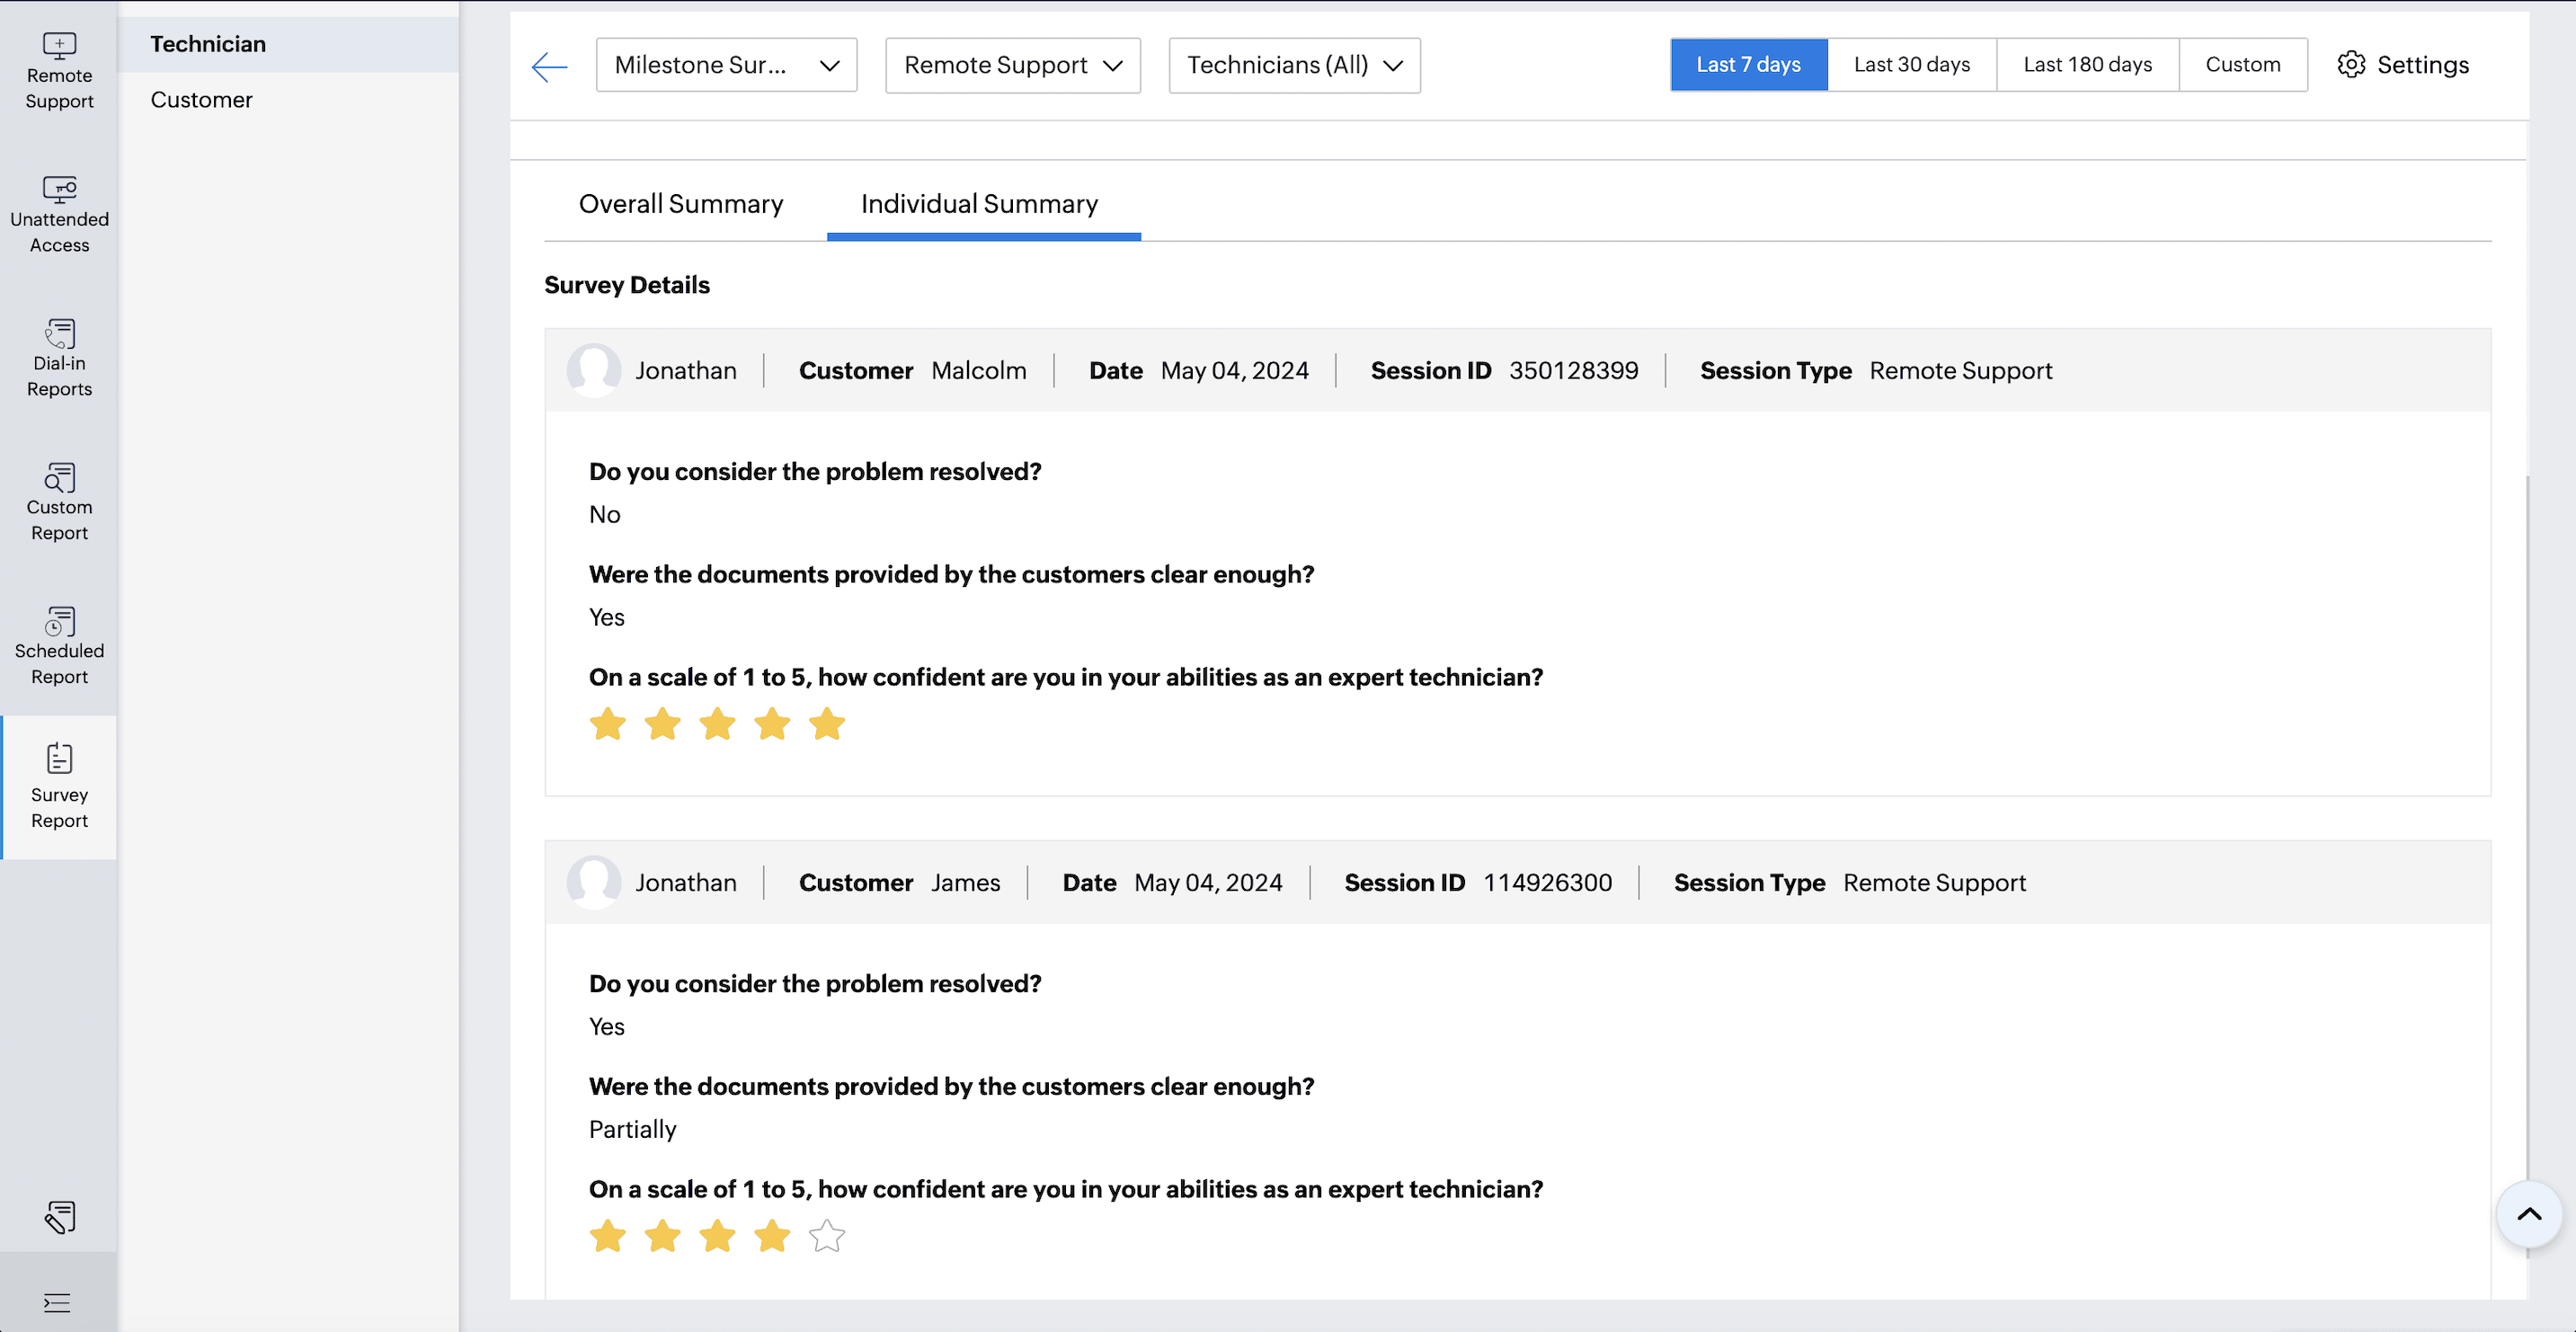
Task: Choose the Last 30 days range
Action: coord(1911,65)
